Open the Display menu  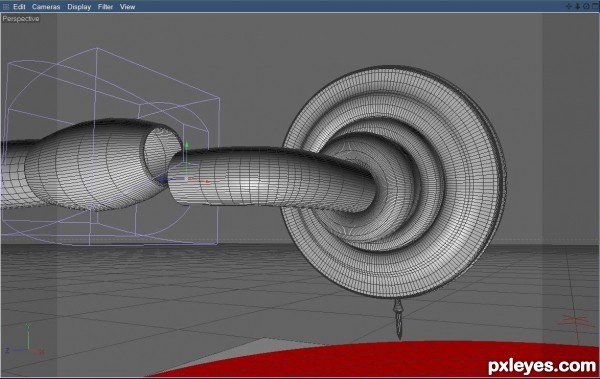(x=79, y=7)
